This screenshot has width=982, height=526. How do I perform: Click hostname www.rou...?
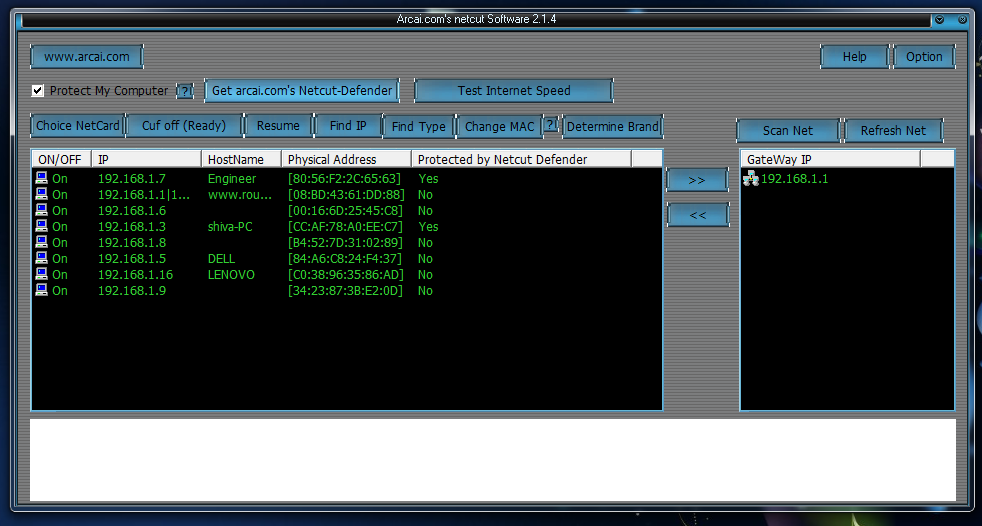tap(240, 195)
